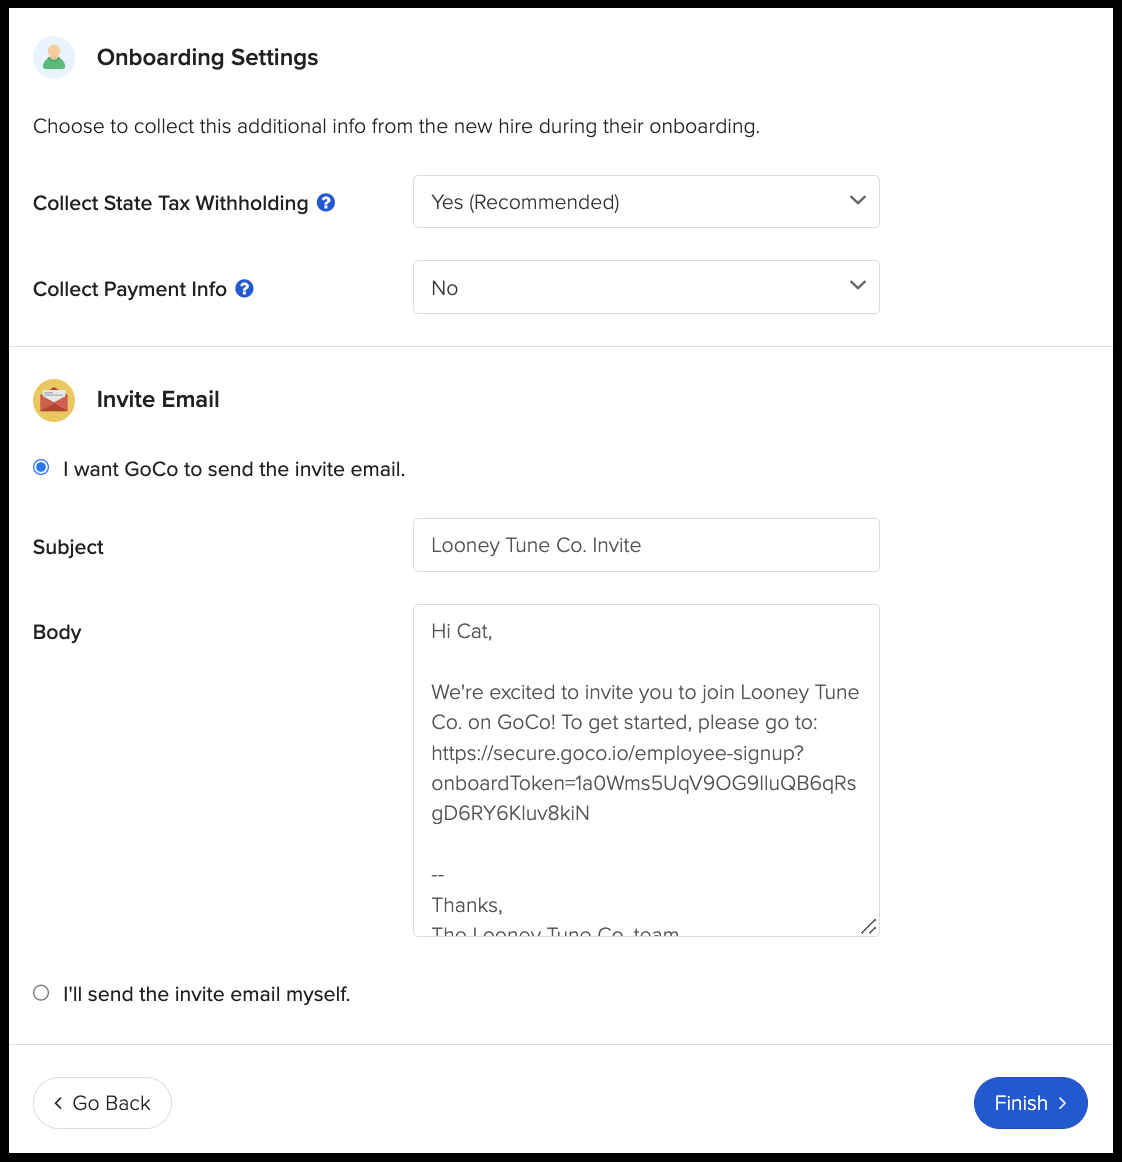Screen dimensions: 1122x1162
Task: Show help icon info for Collect Payment Info
Action: tap(245, 288)
